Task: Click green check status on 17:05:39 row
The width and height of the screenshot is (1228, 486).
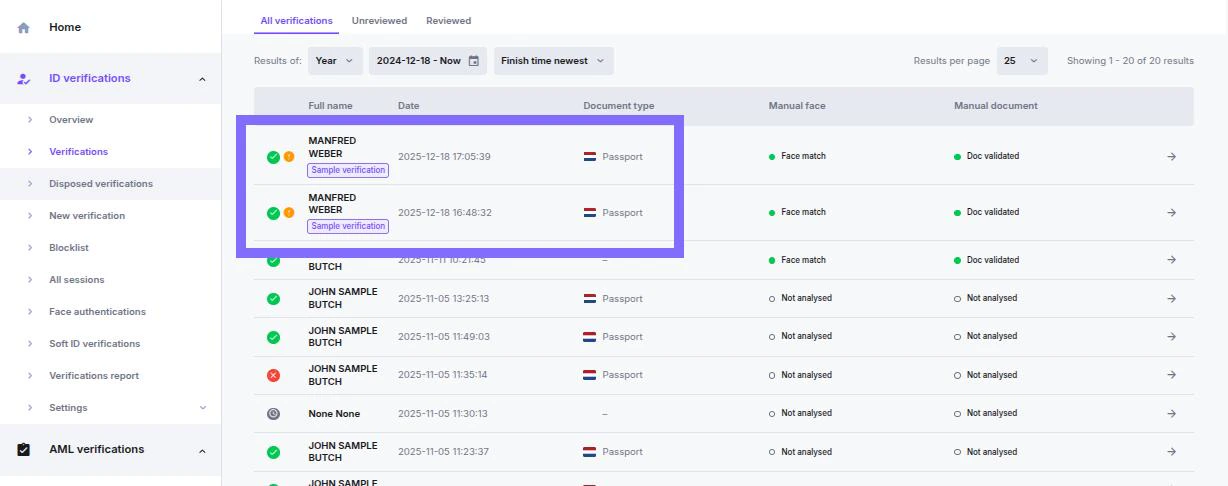Action: pyautogui.click(x=273, y=157)
